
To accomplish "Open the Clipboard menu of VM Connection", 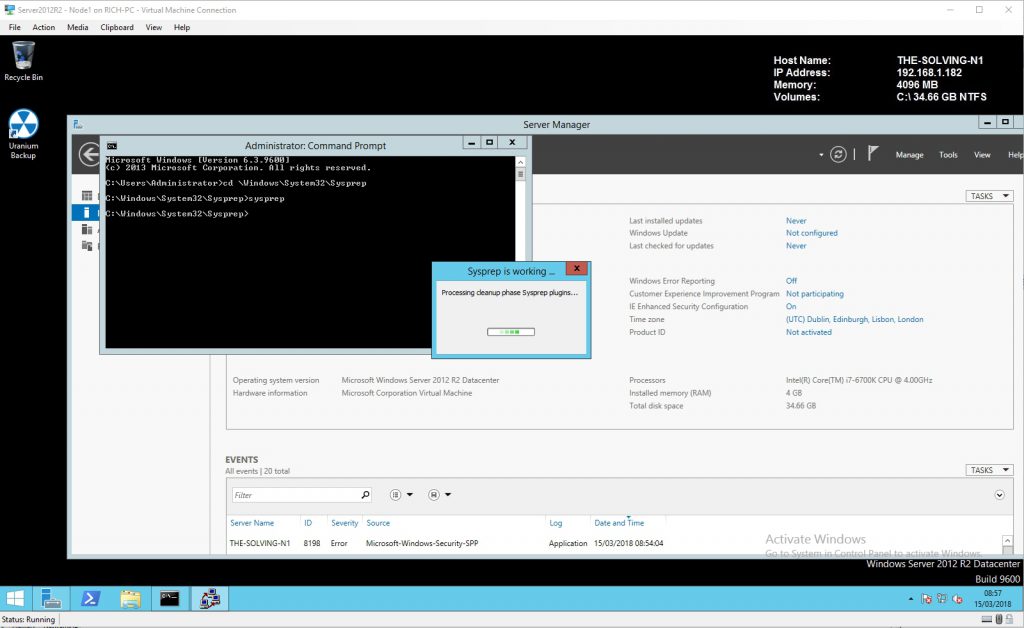I will [x=117, y=27].
